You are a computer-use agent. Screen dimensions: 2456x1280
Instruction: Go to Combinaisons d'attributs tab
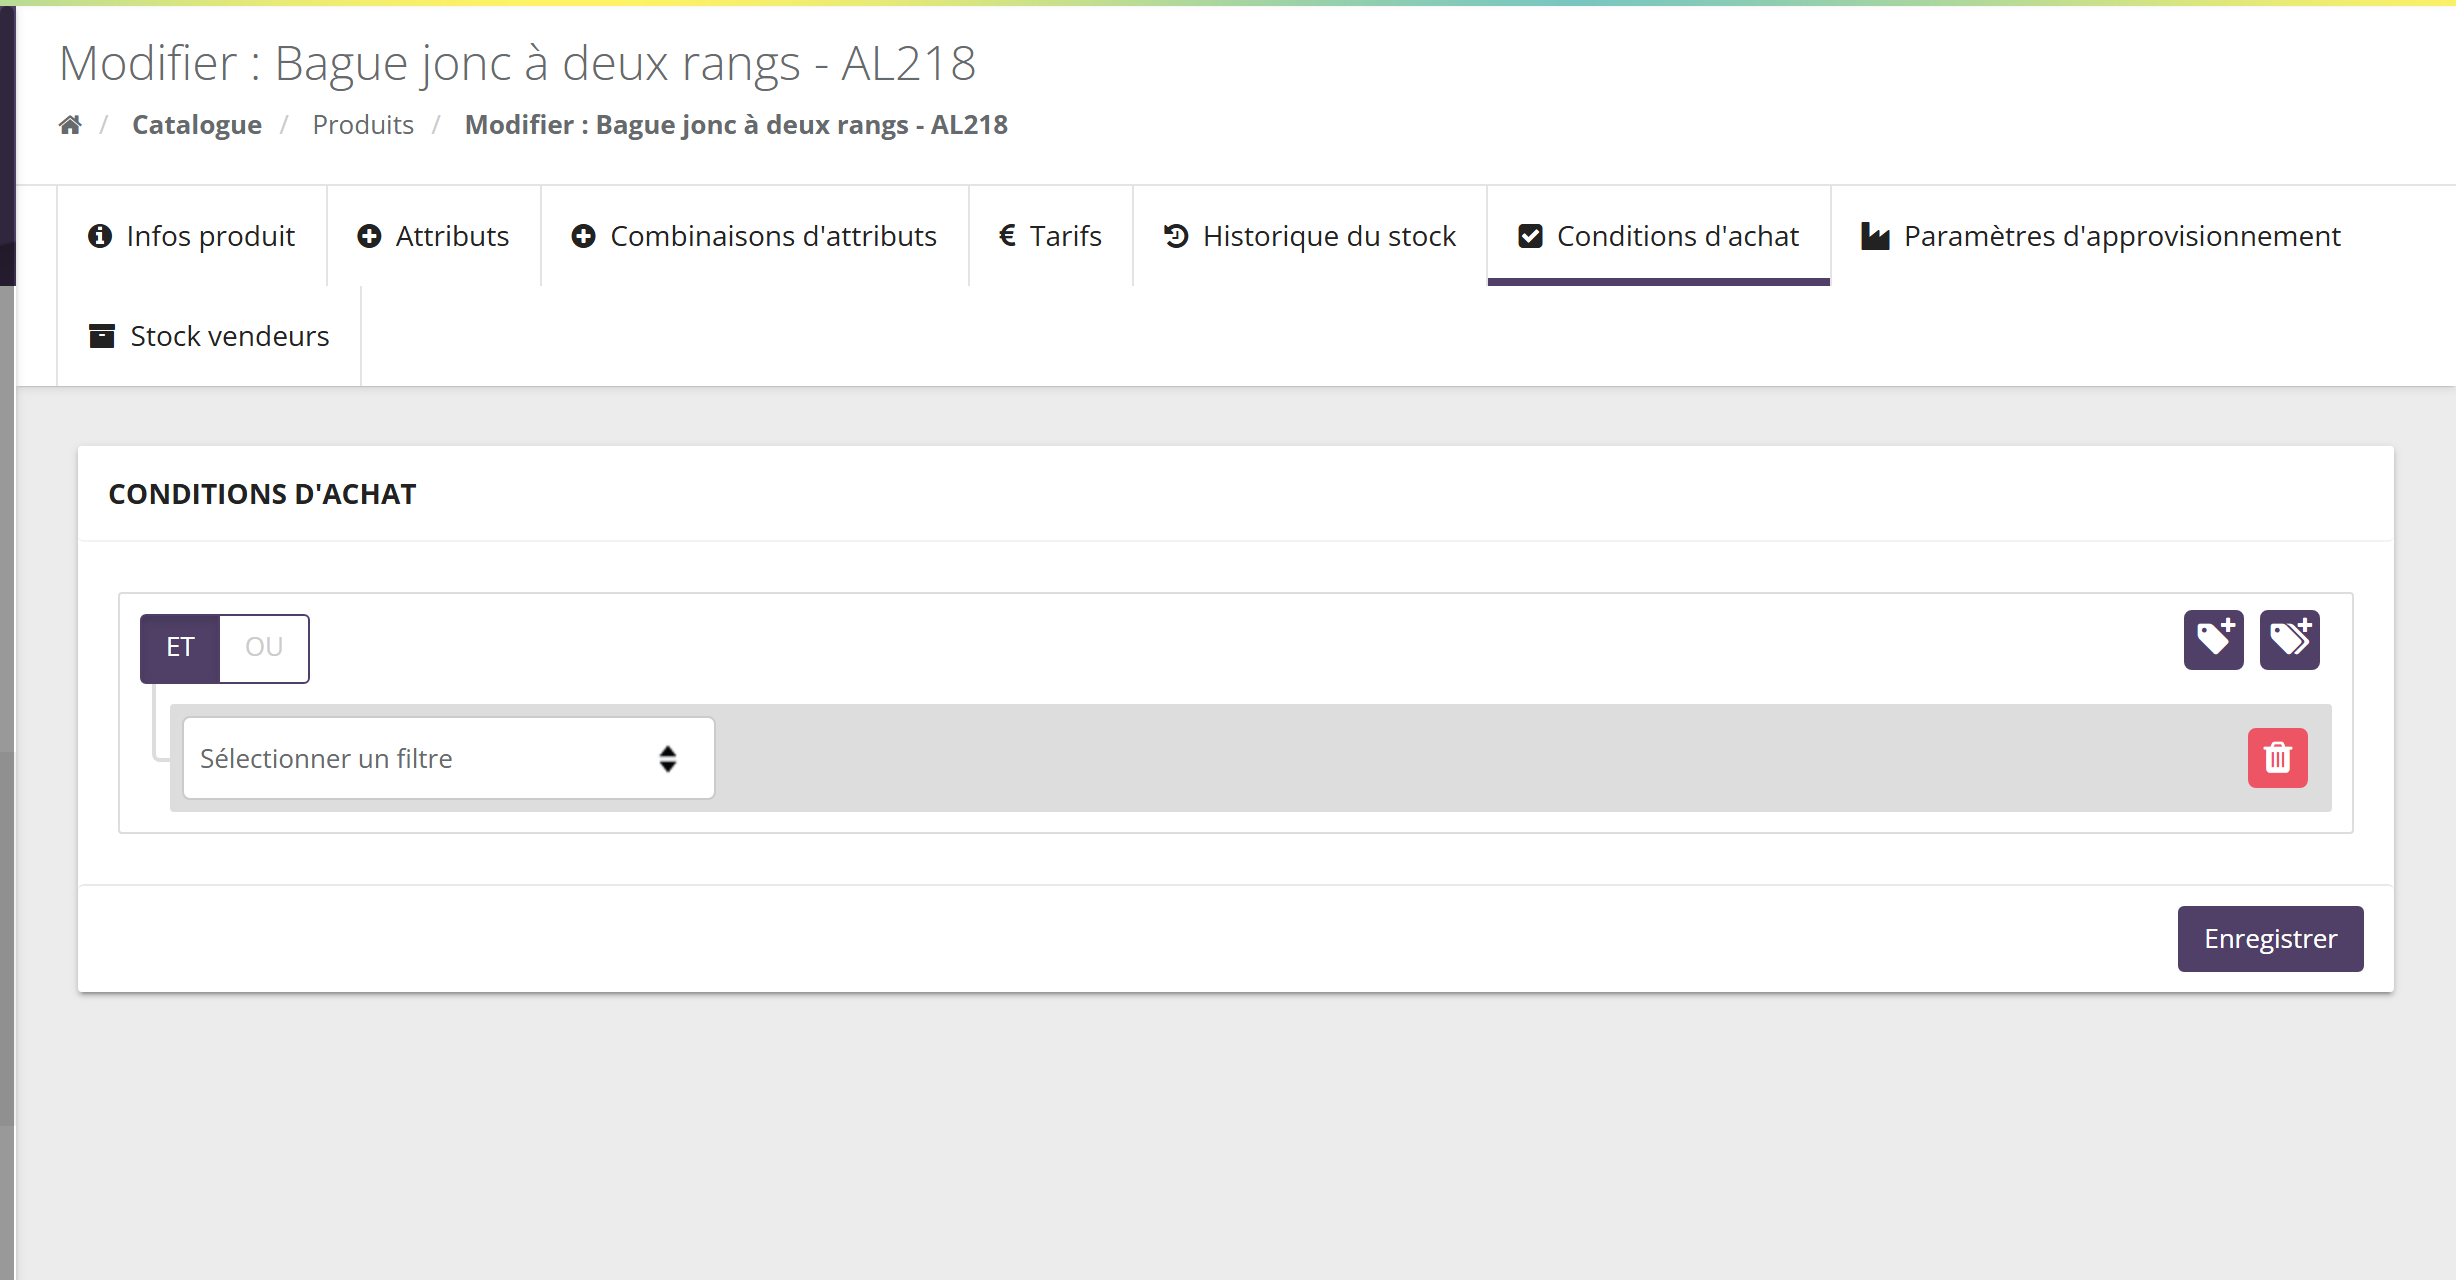pos(755,236)
